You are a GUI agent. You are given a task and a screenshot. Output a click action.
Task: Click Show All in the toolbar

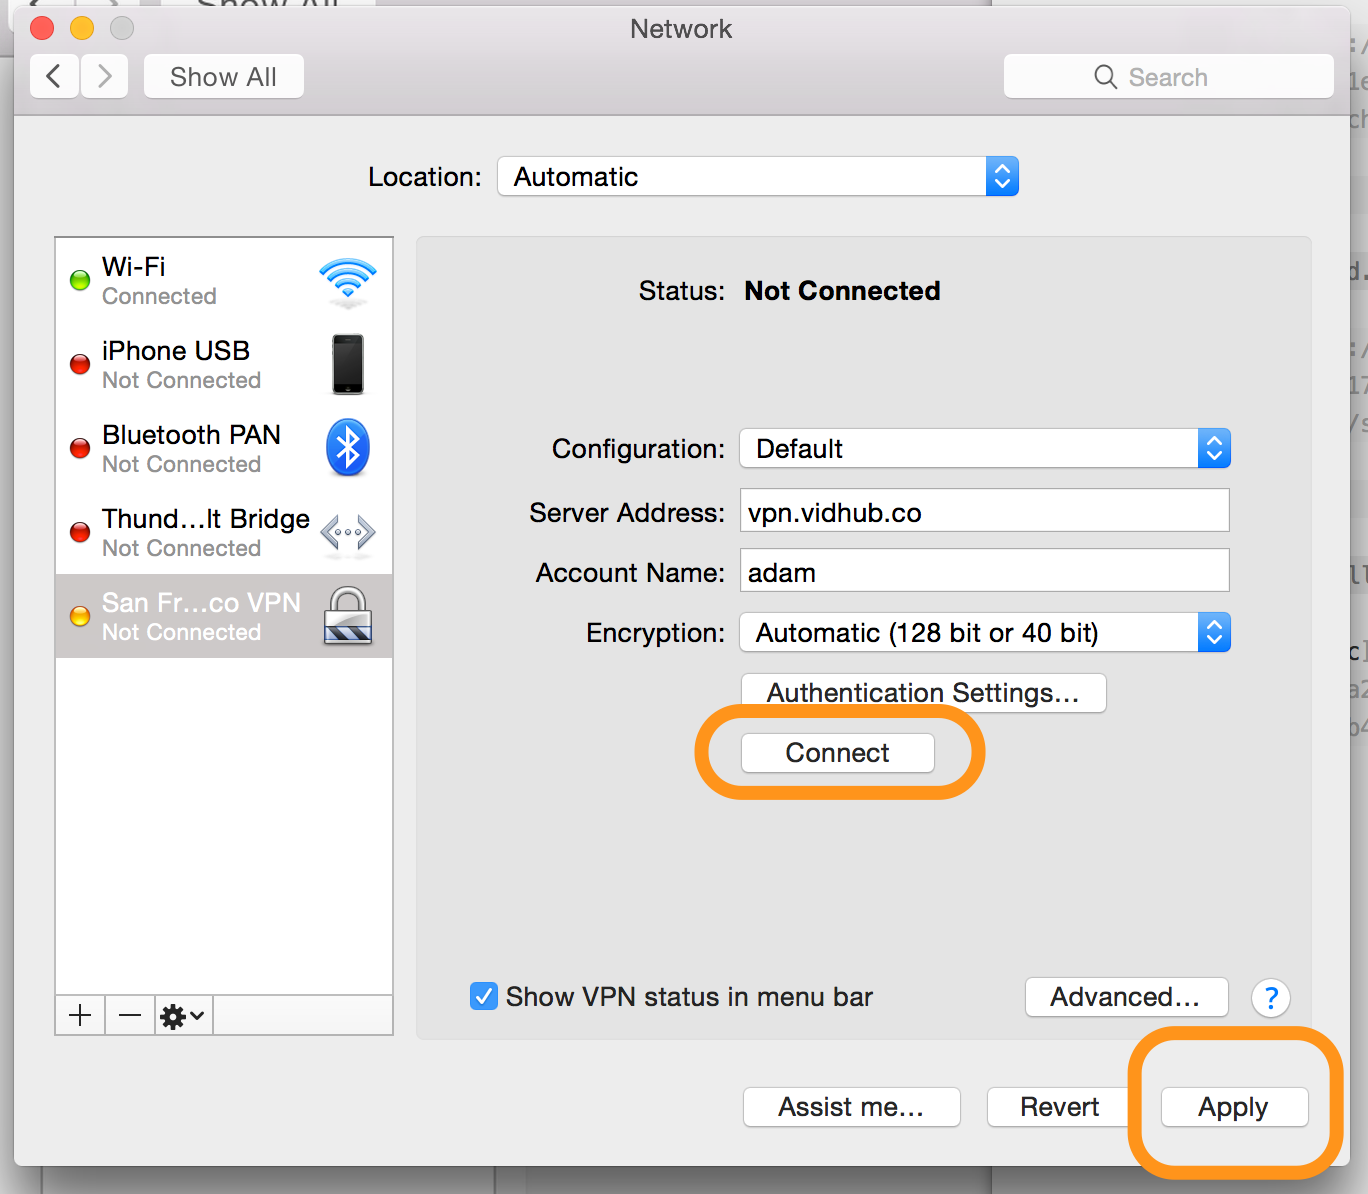[x=223, y=77]
